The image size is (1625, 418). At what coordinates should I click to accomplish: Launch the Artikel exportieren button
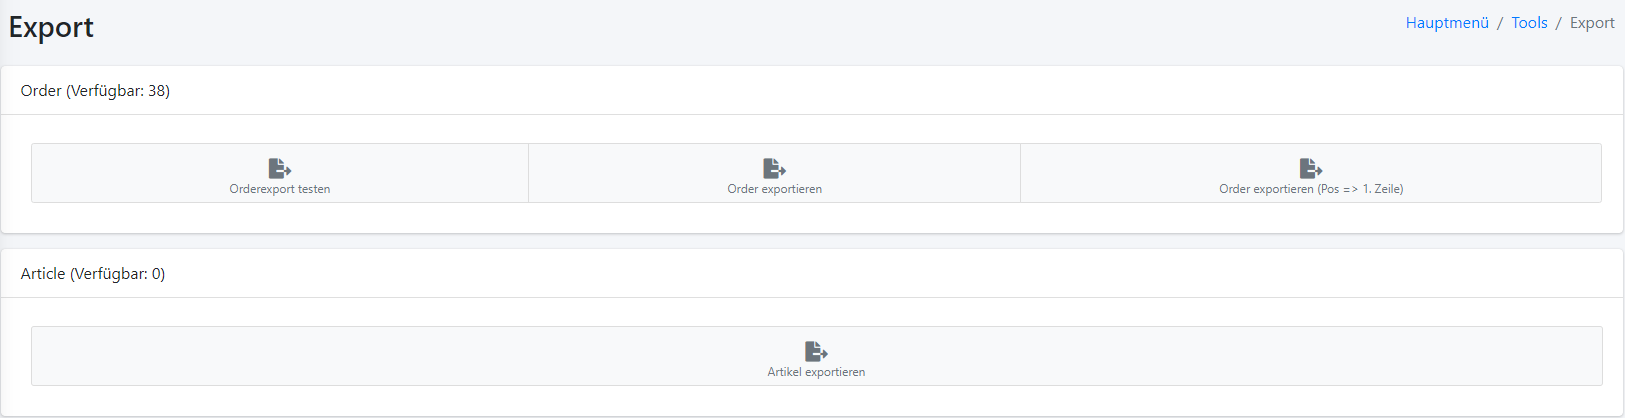tap(816, 356)
